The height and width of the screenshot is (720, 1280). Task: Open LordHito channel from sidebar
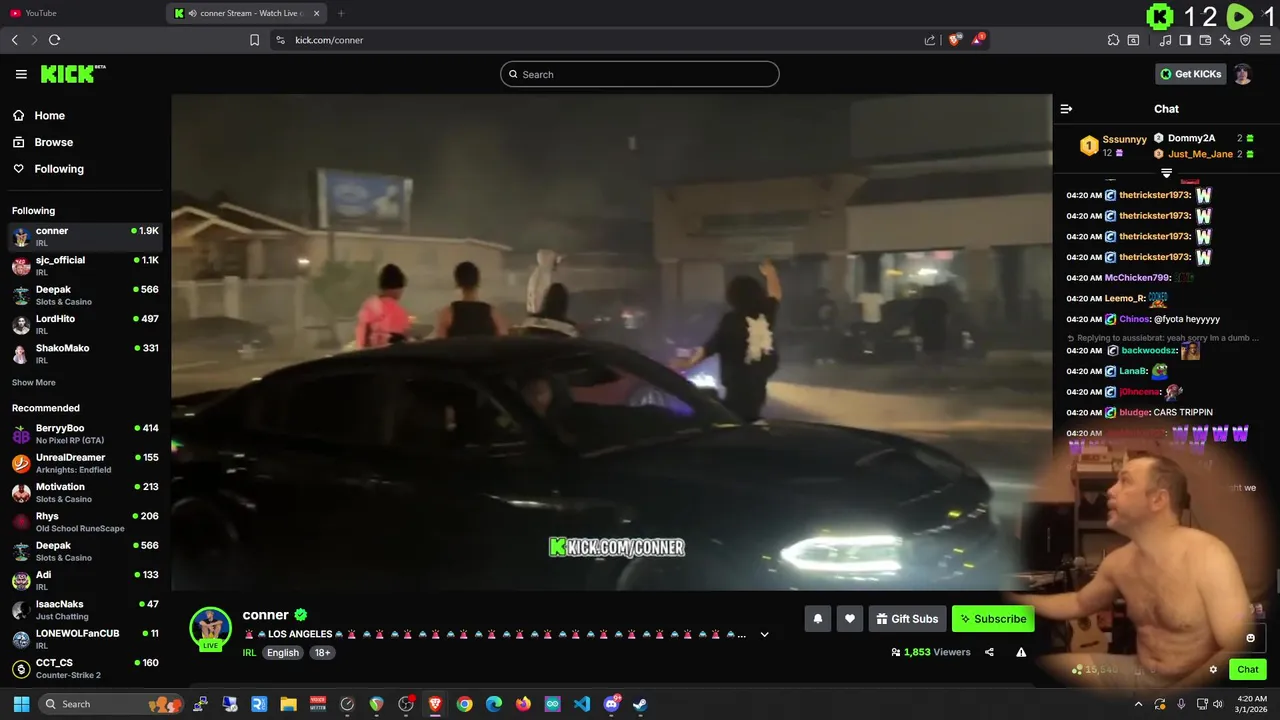(85, 324)
